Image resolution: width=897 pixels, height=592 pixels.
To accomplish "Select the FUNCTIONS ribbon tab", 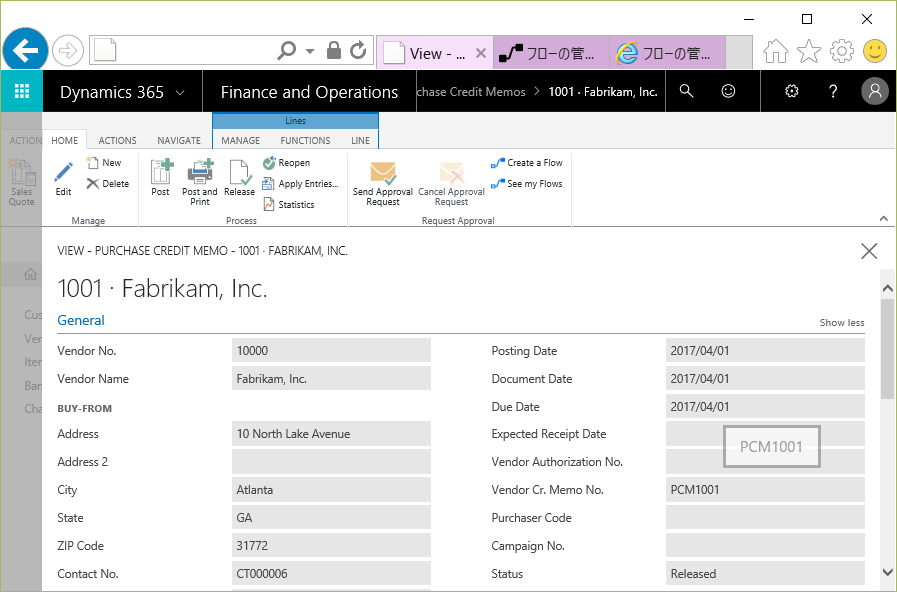I will click(305, 140).
